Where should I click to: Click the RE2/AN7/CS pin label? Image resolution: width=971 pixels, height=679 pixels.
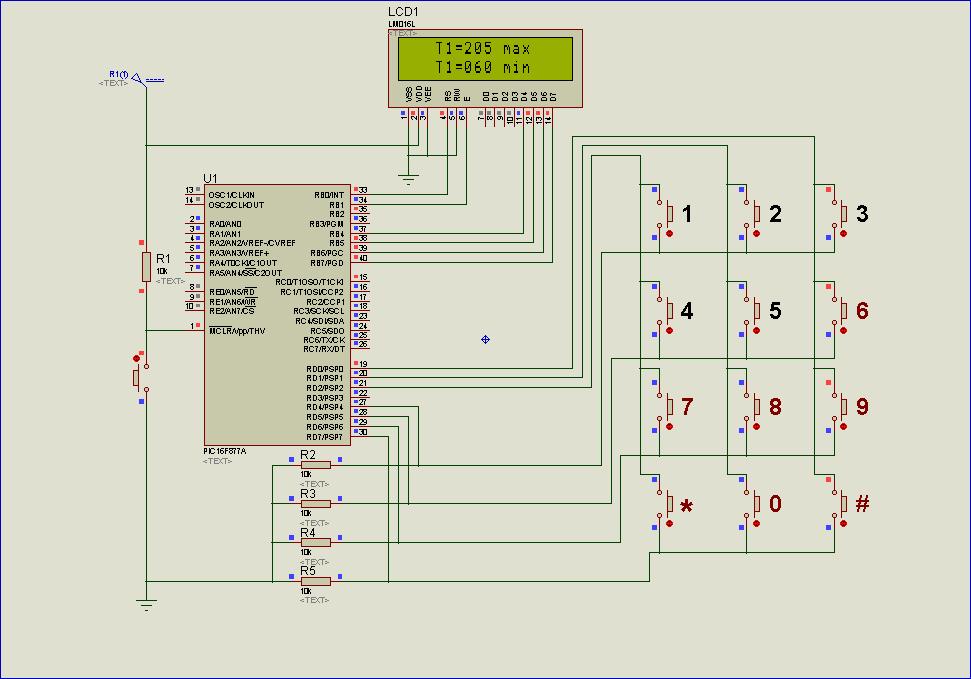[x=232, y=311]
